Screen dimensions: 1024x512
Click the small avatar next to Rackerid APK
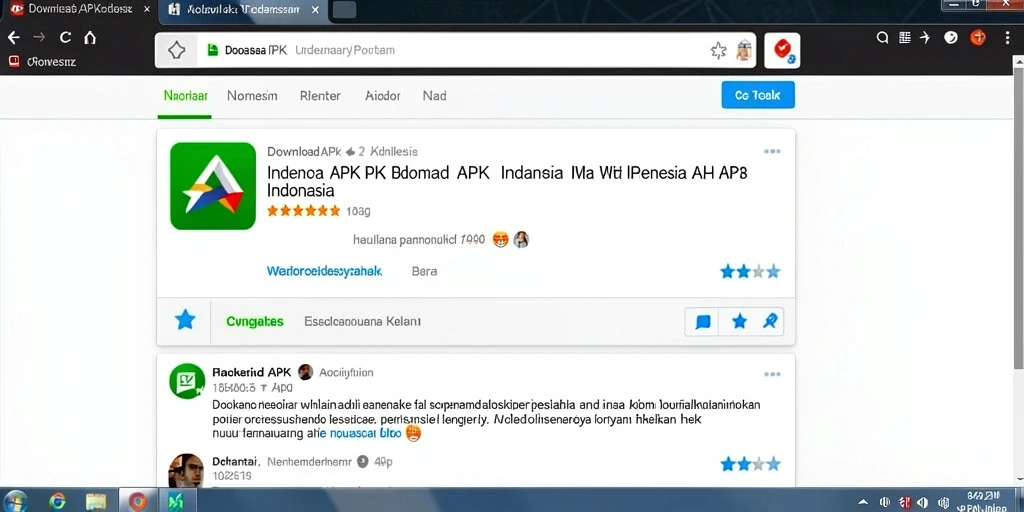click(x=305, y=372)
